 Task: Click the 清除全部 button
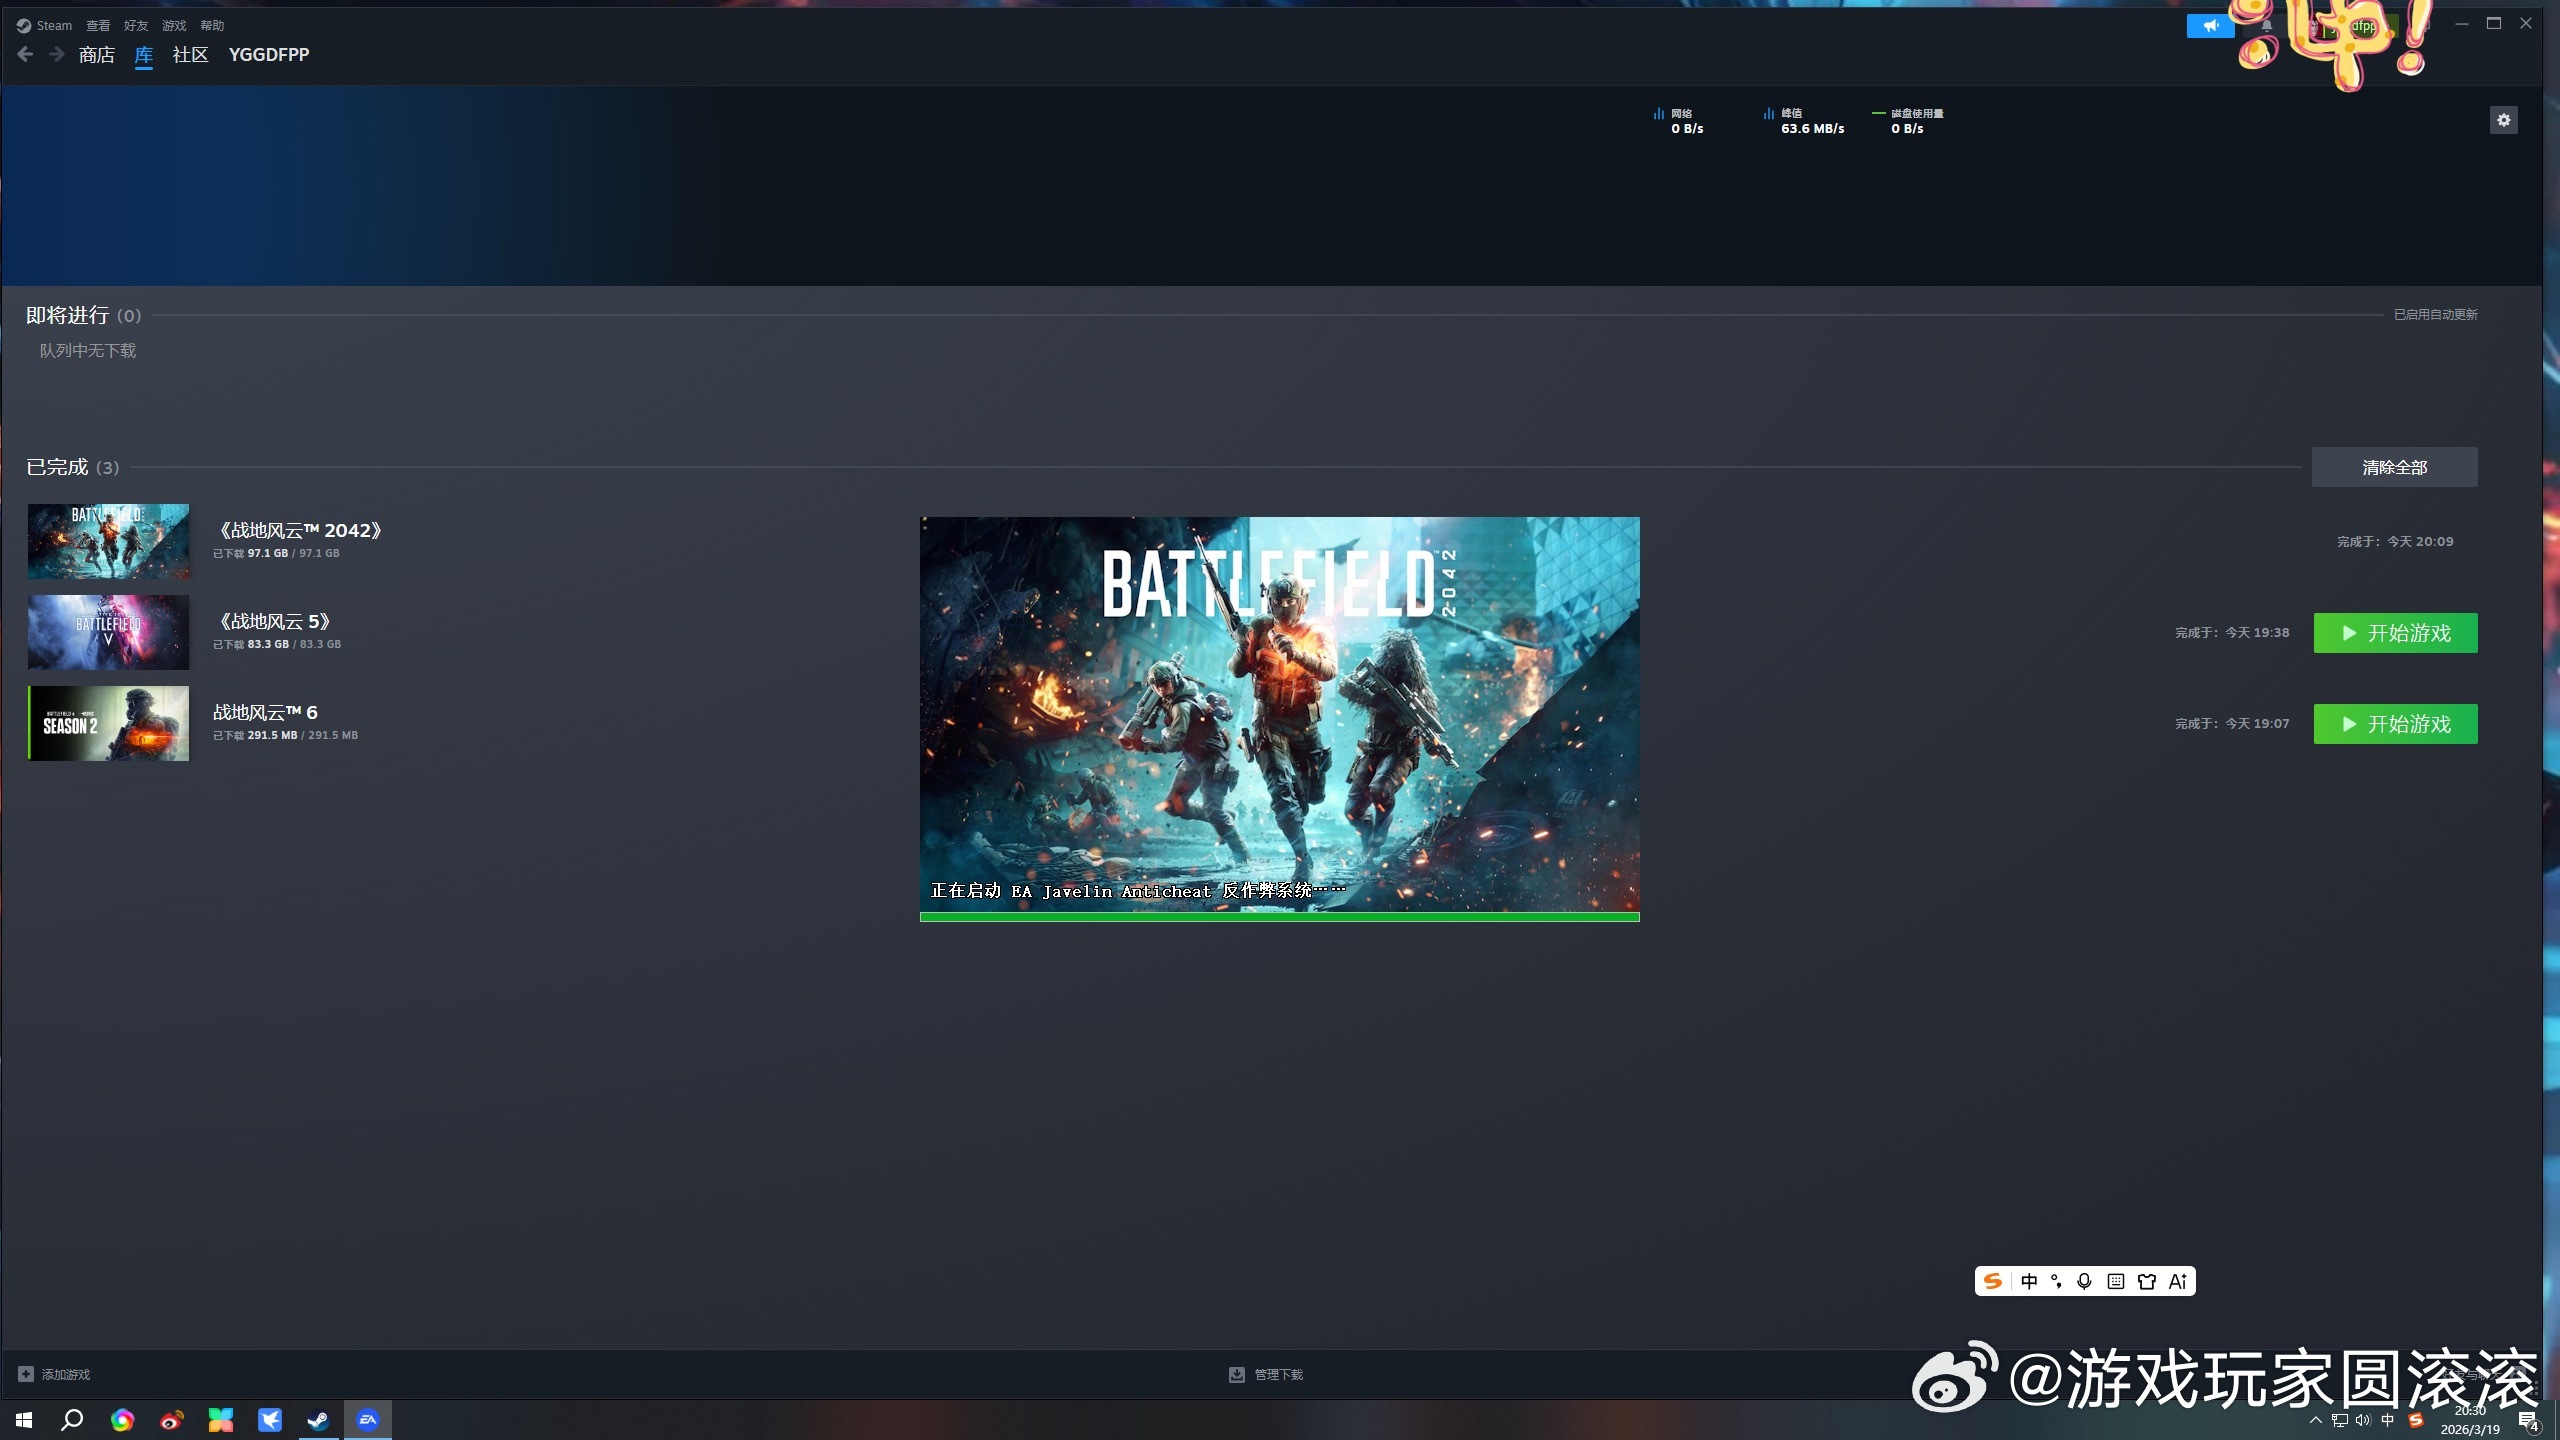(2394, 467)
